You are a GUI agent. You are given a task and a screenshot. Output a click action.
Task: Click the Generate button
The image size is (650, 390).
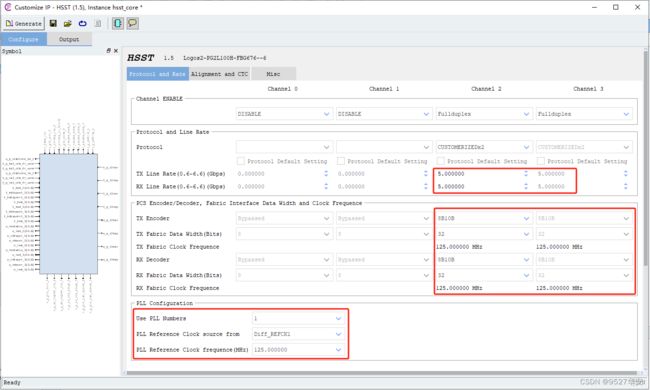point(24,24)
